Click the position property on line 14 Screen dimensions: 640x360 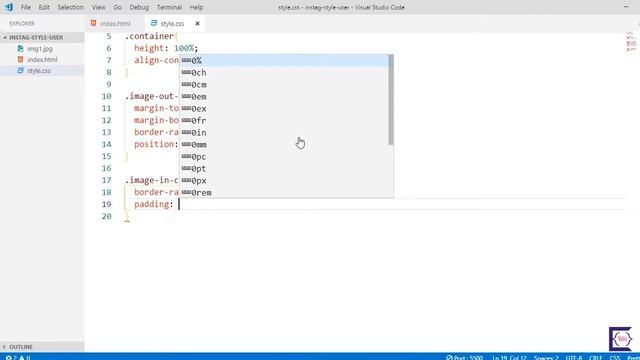tap(154, 144)
